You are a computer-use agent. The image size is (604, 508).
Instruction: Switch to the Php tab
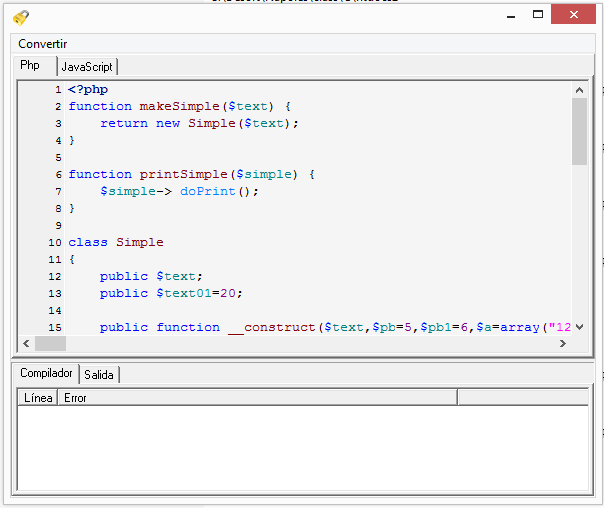click(x=31, y=66)
